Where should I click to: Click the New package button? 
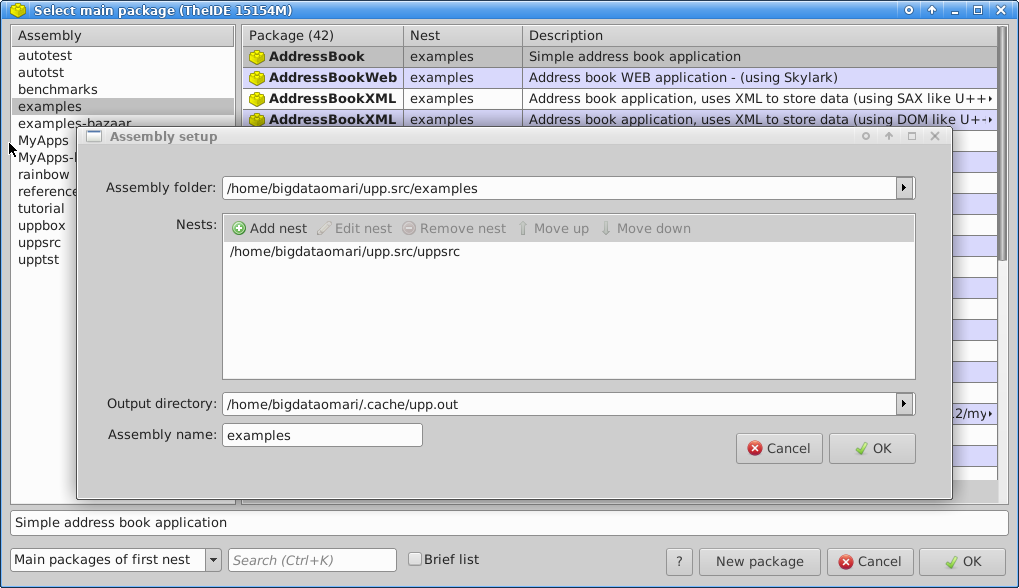[759, 562]
